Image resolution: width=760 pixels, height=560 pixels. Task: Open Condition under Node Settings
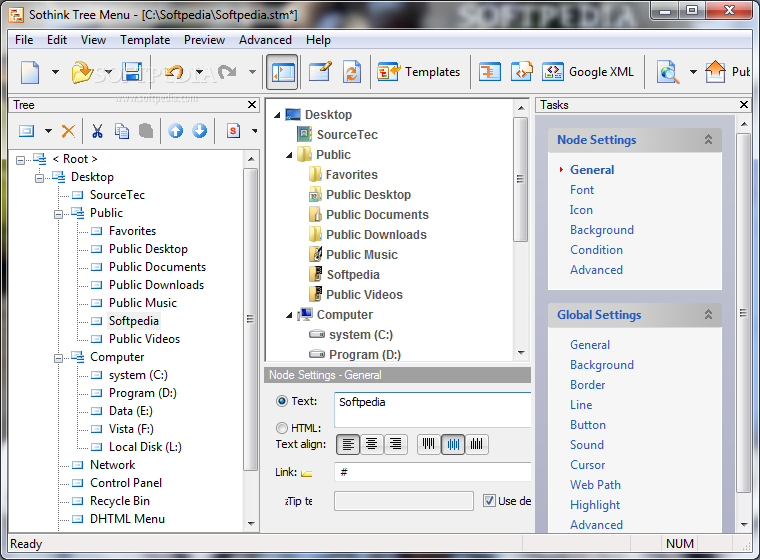click(x=596, y=250)
